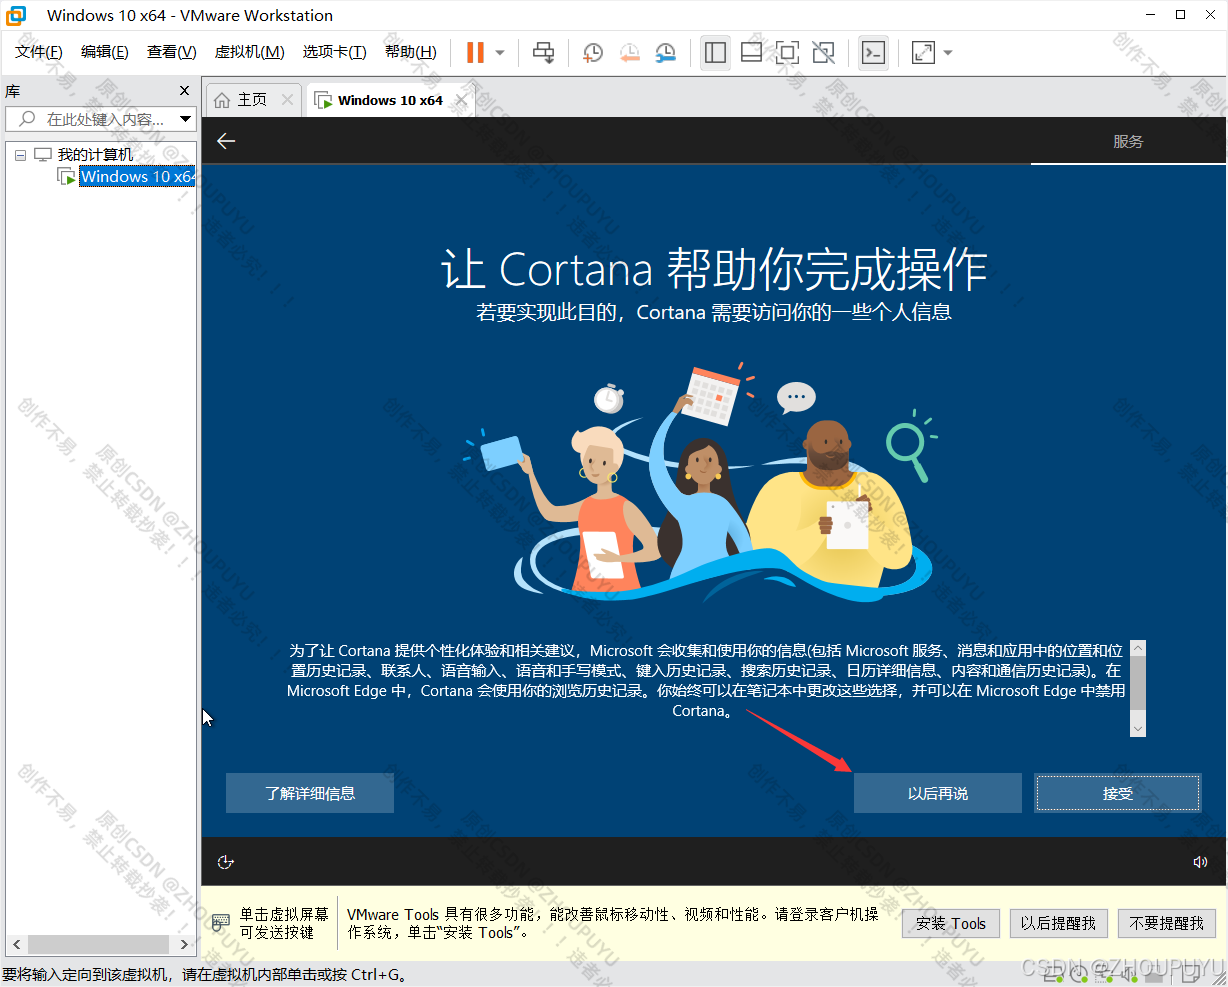Screen dimensions: 1228x987
Task: Click the 不要提醒我 button
Action: point(1166,923)
